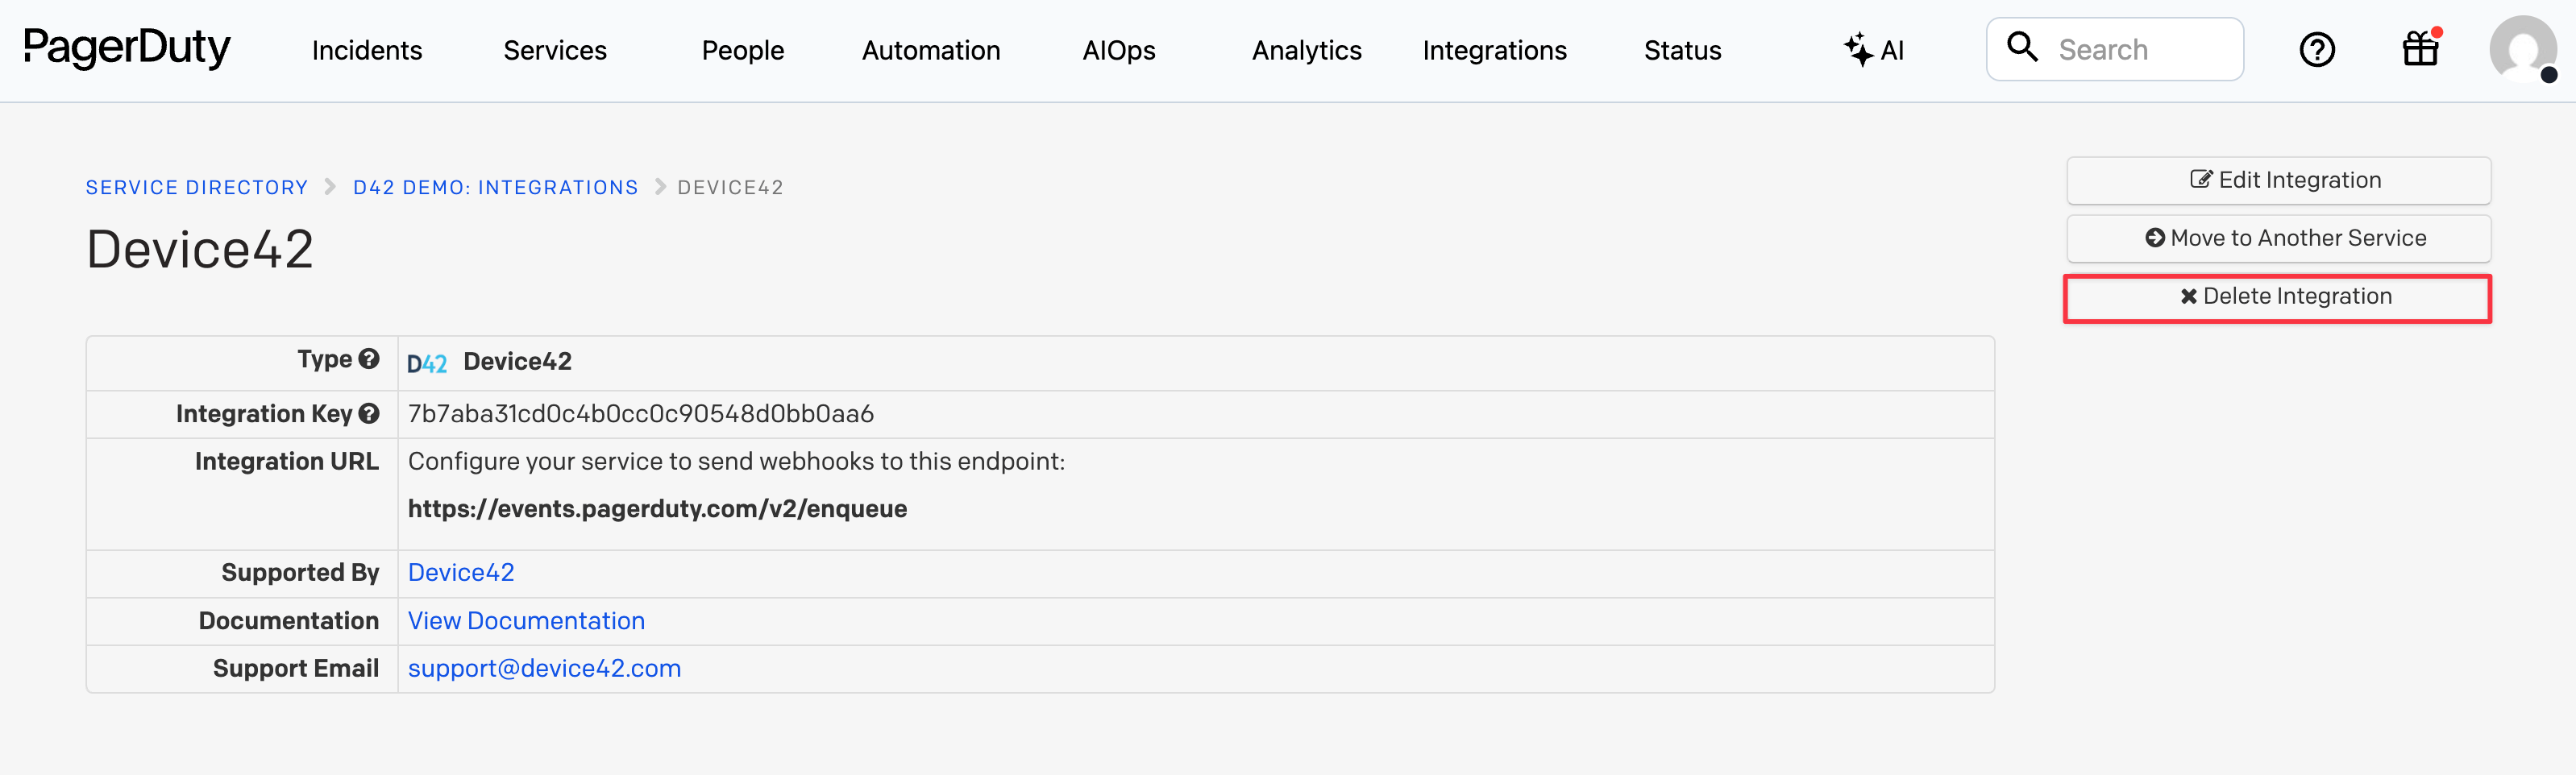Click the magnifying glass search icon

click(x=2022, y=47)
